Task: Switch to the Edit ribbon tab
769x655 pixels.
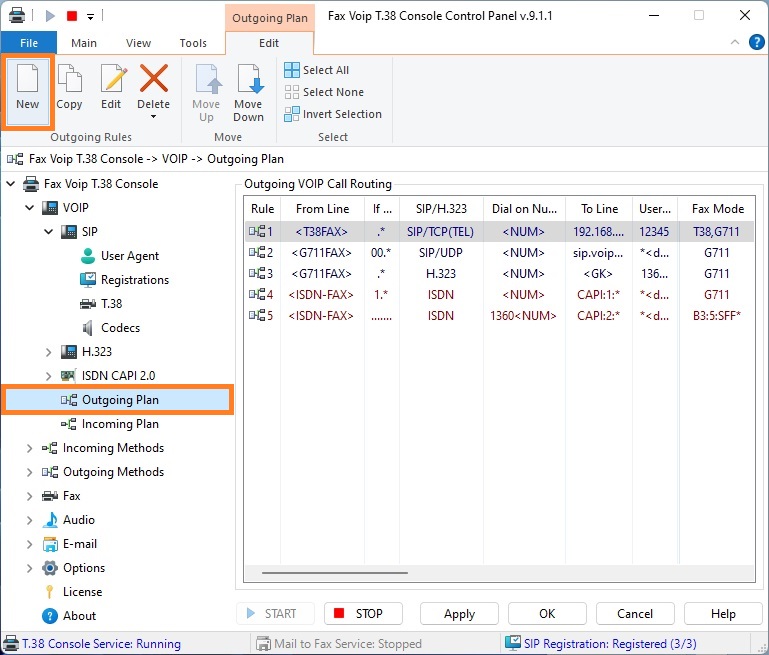Action: 269,43
